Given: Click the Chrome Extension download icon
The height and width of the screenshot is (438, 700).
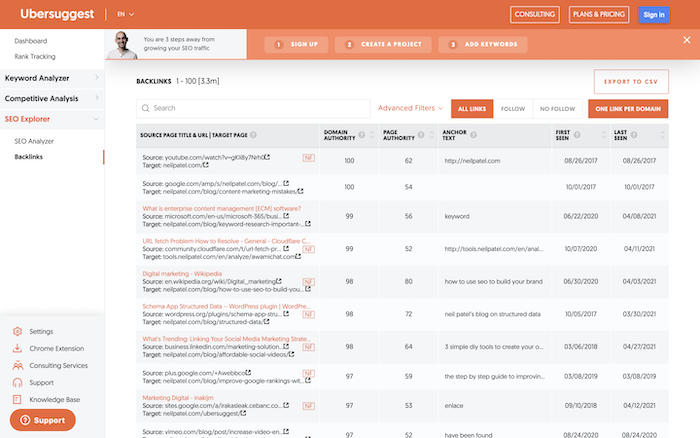Looking at the screenshot, I should (17, 348).
